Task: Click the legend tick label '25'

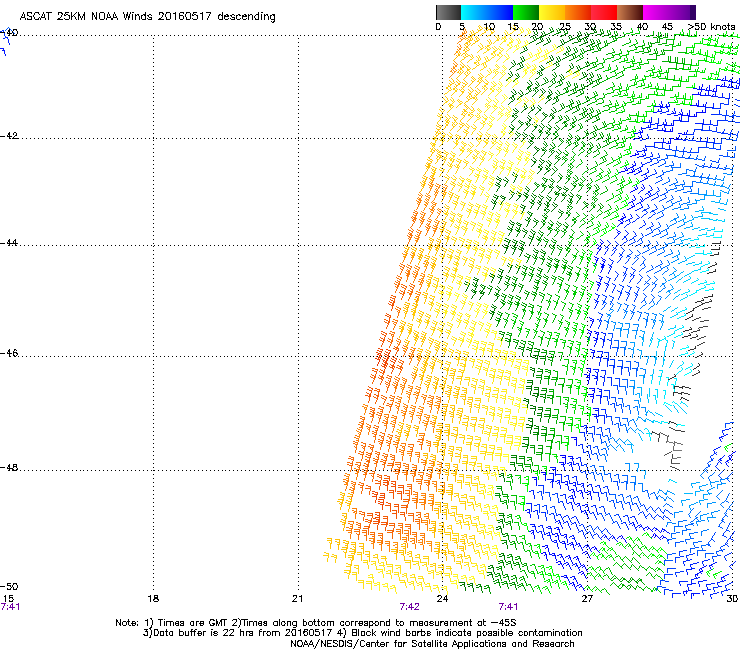Action: (565, 27)
